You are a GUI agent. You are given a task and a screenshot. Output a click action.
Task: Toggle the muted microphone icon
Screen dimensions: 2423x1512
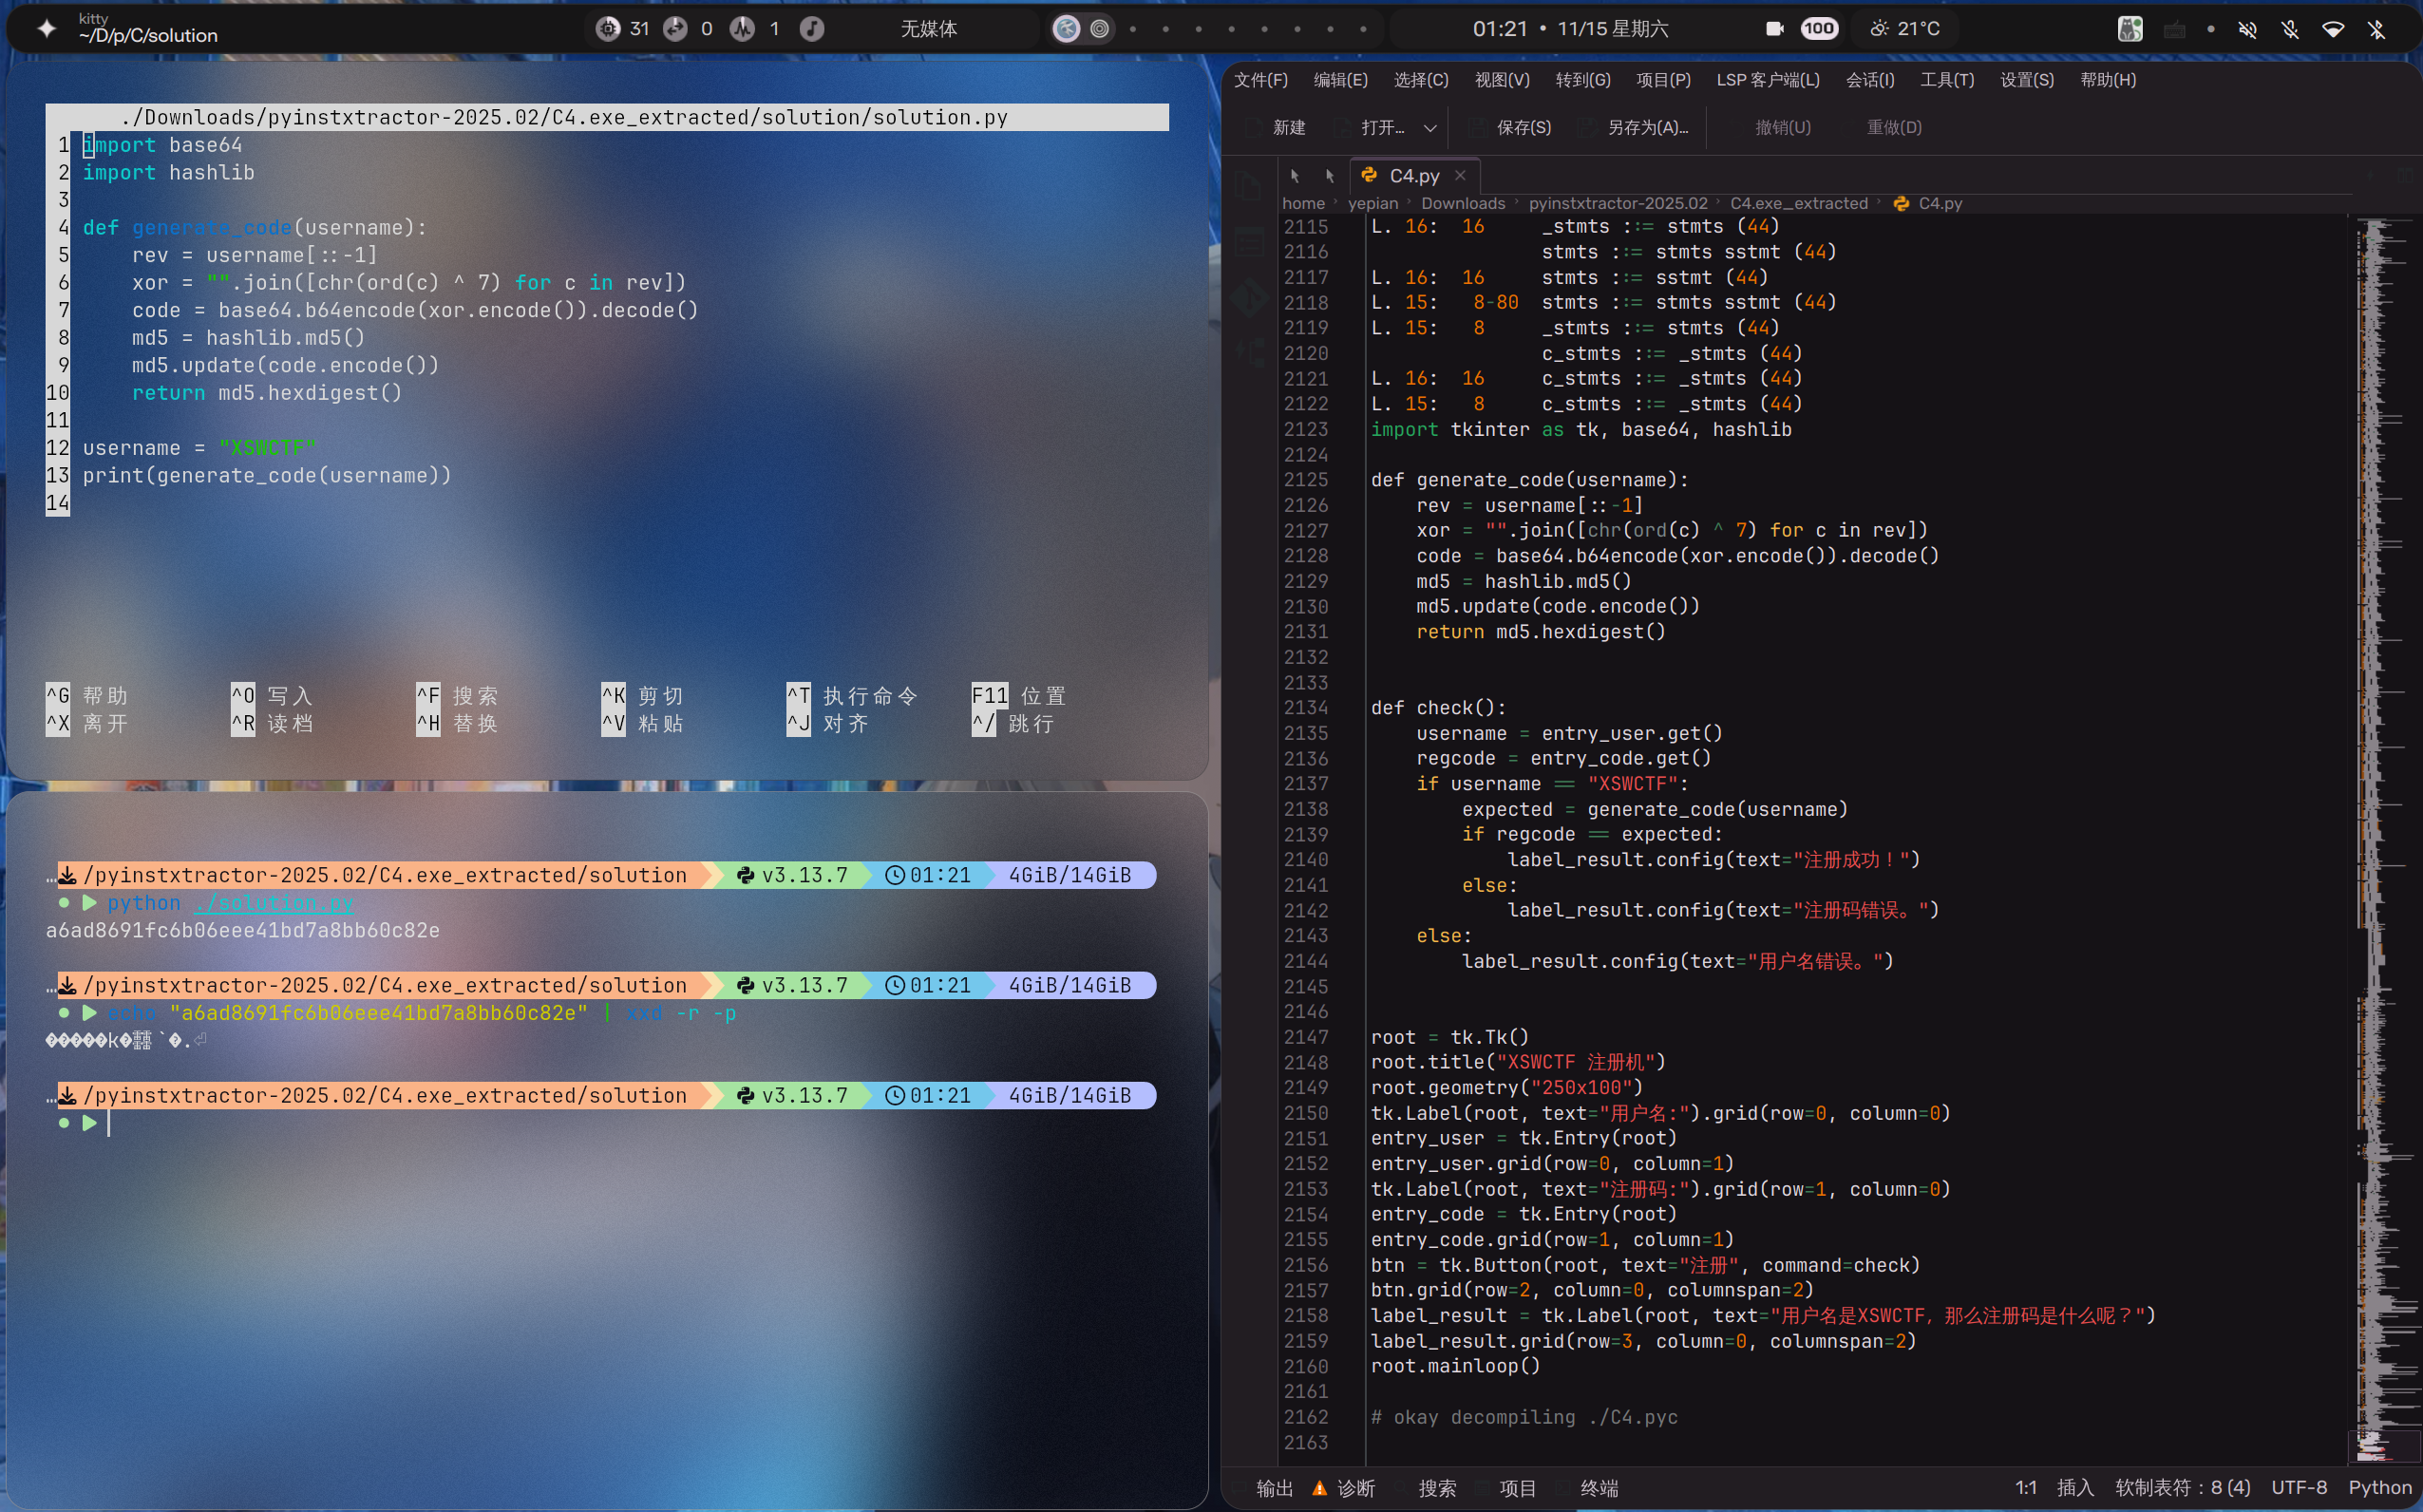tap(2290, 29)
